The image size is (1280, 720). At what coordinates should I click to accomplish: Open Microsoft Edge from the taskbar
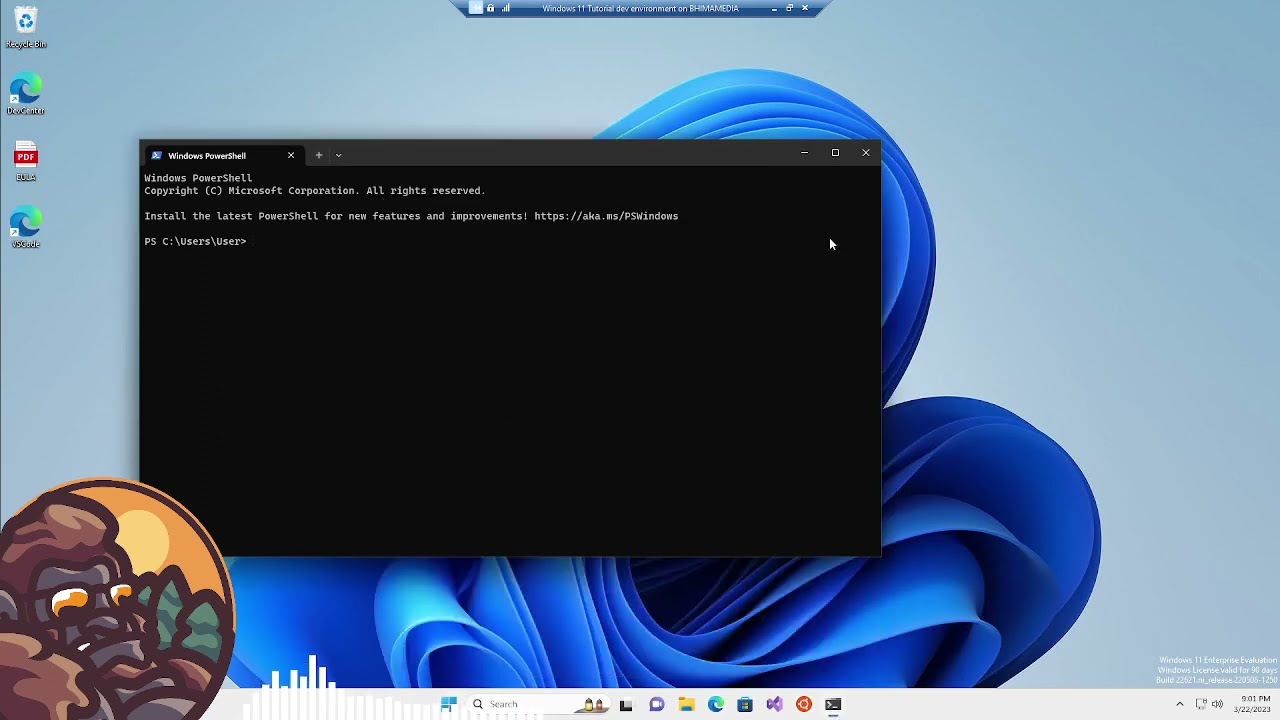[x=716, y=704]
